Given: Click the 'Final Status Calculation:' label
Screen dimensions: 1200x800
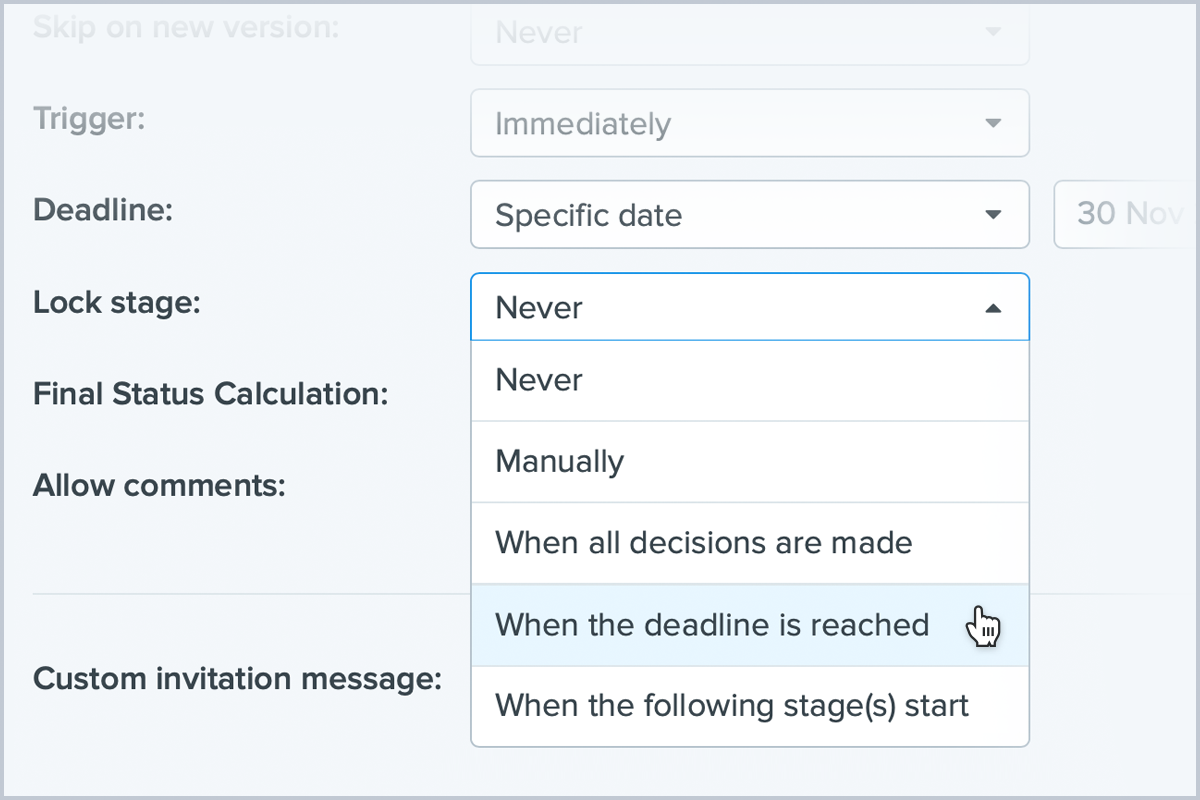Looking at the screenshot, I should tap(210, 394).
